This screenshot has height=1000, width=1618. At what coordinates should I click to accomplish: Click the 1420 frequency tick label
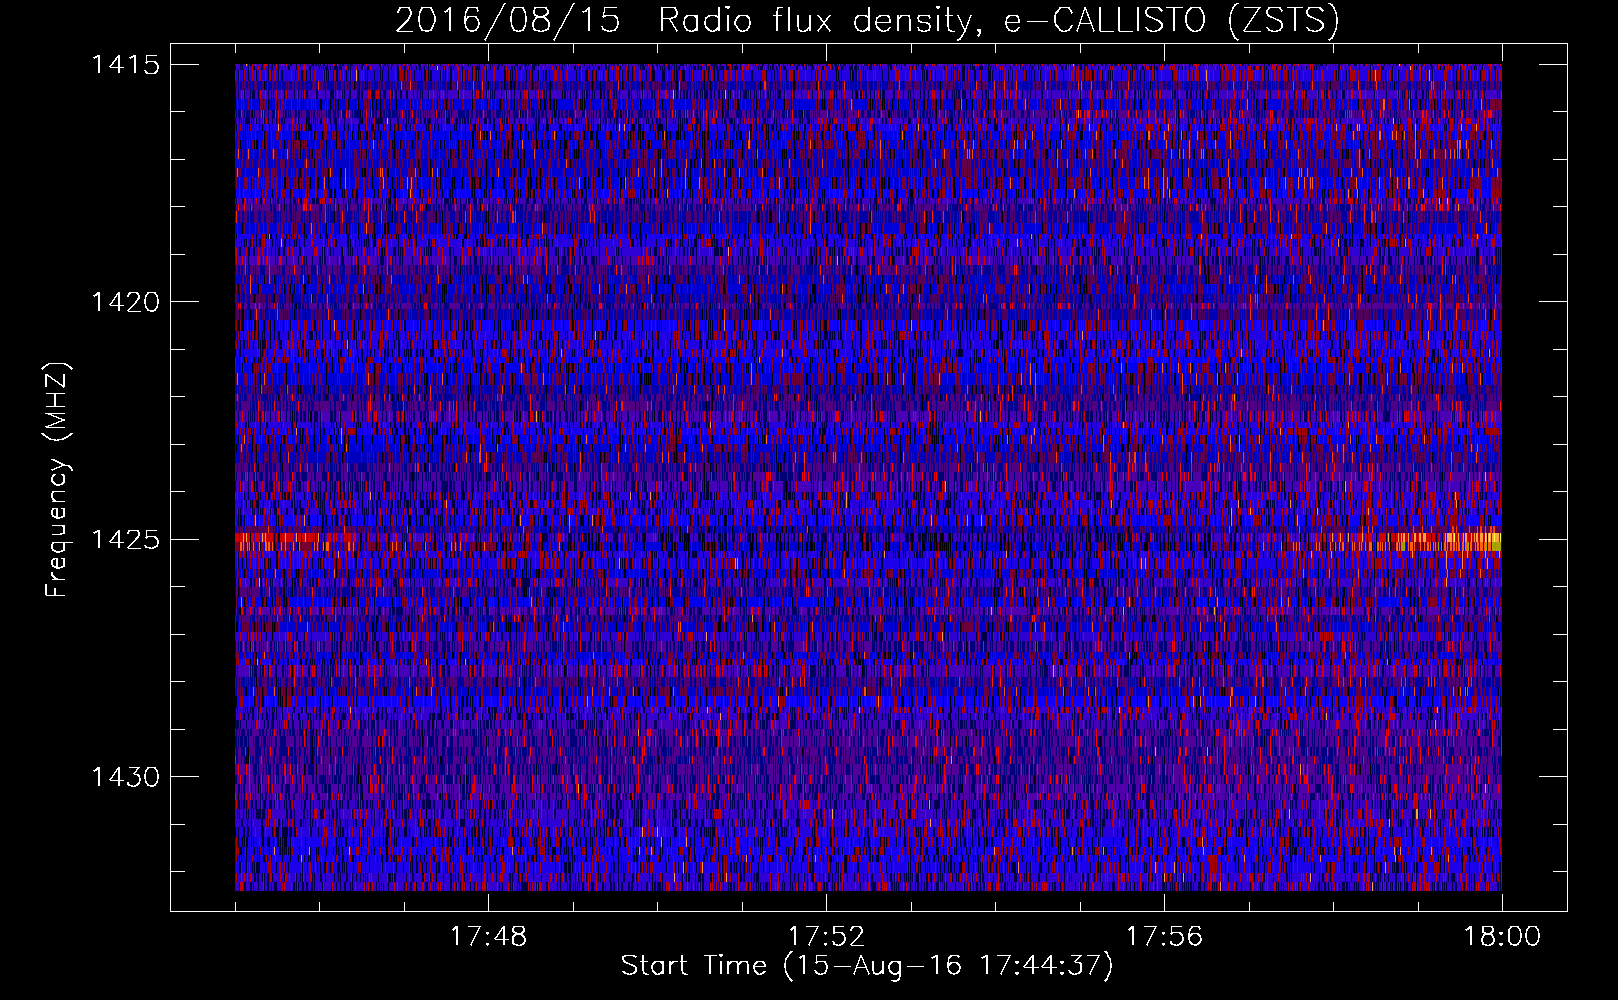click(125, 302)
